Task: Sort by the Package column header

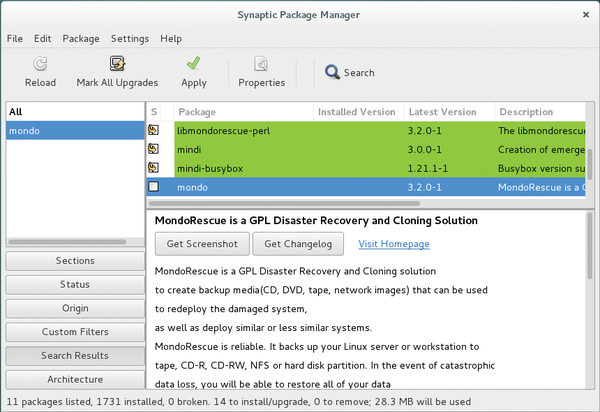Action: (243, 112)
